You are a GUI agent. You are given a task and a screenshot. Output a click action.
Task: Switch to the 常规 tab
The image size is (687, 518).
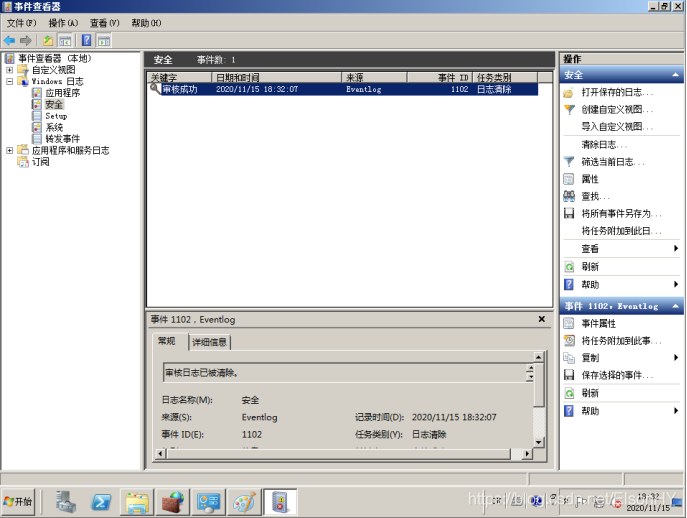(x=166, y=341)
